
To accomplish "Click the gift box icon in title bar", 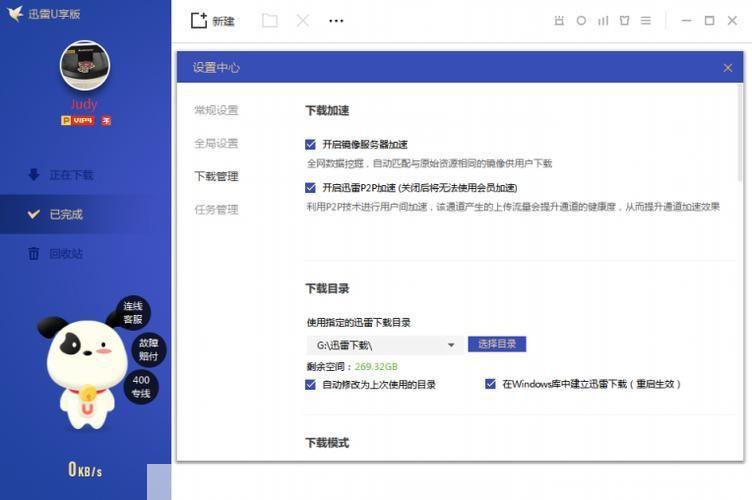I will (559, 21).
